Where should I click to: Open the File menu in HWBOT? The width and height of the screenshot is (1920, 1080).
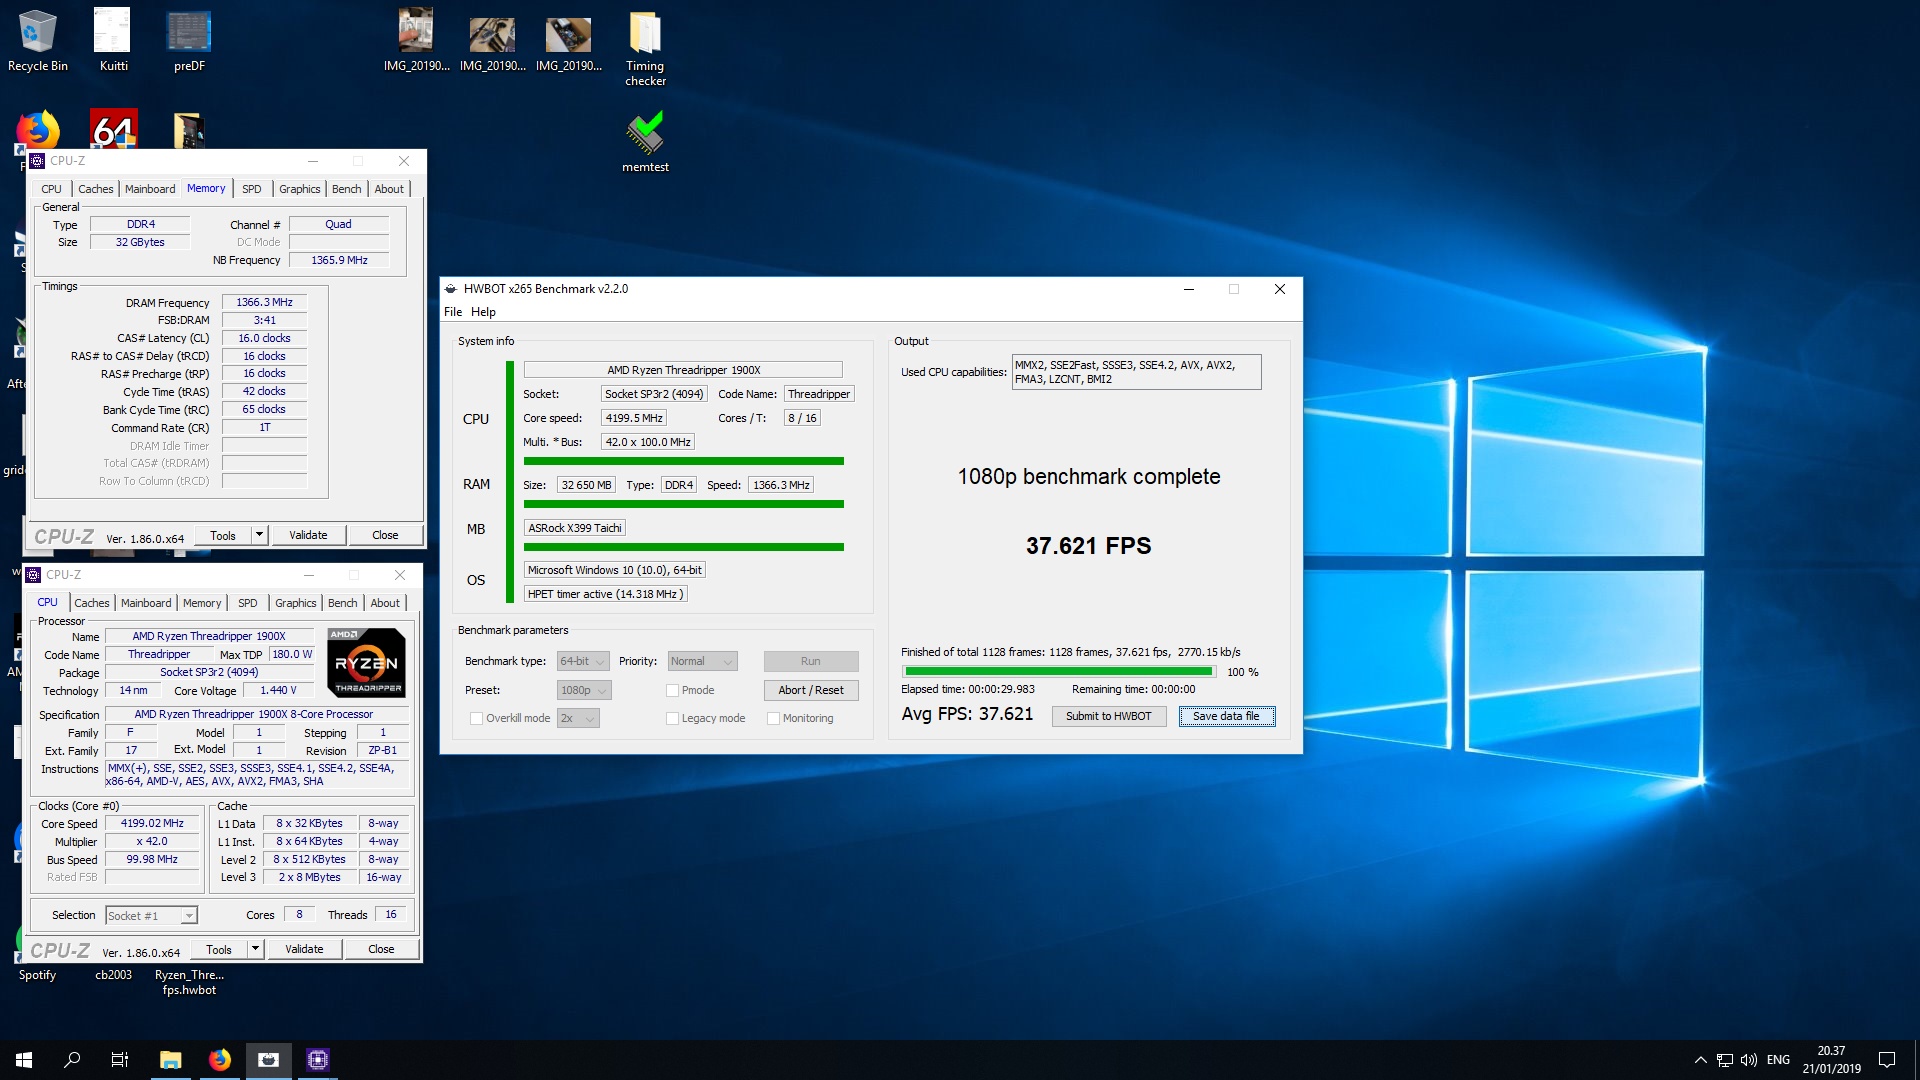tap(453, 312)
